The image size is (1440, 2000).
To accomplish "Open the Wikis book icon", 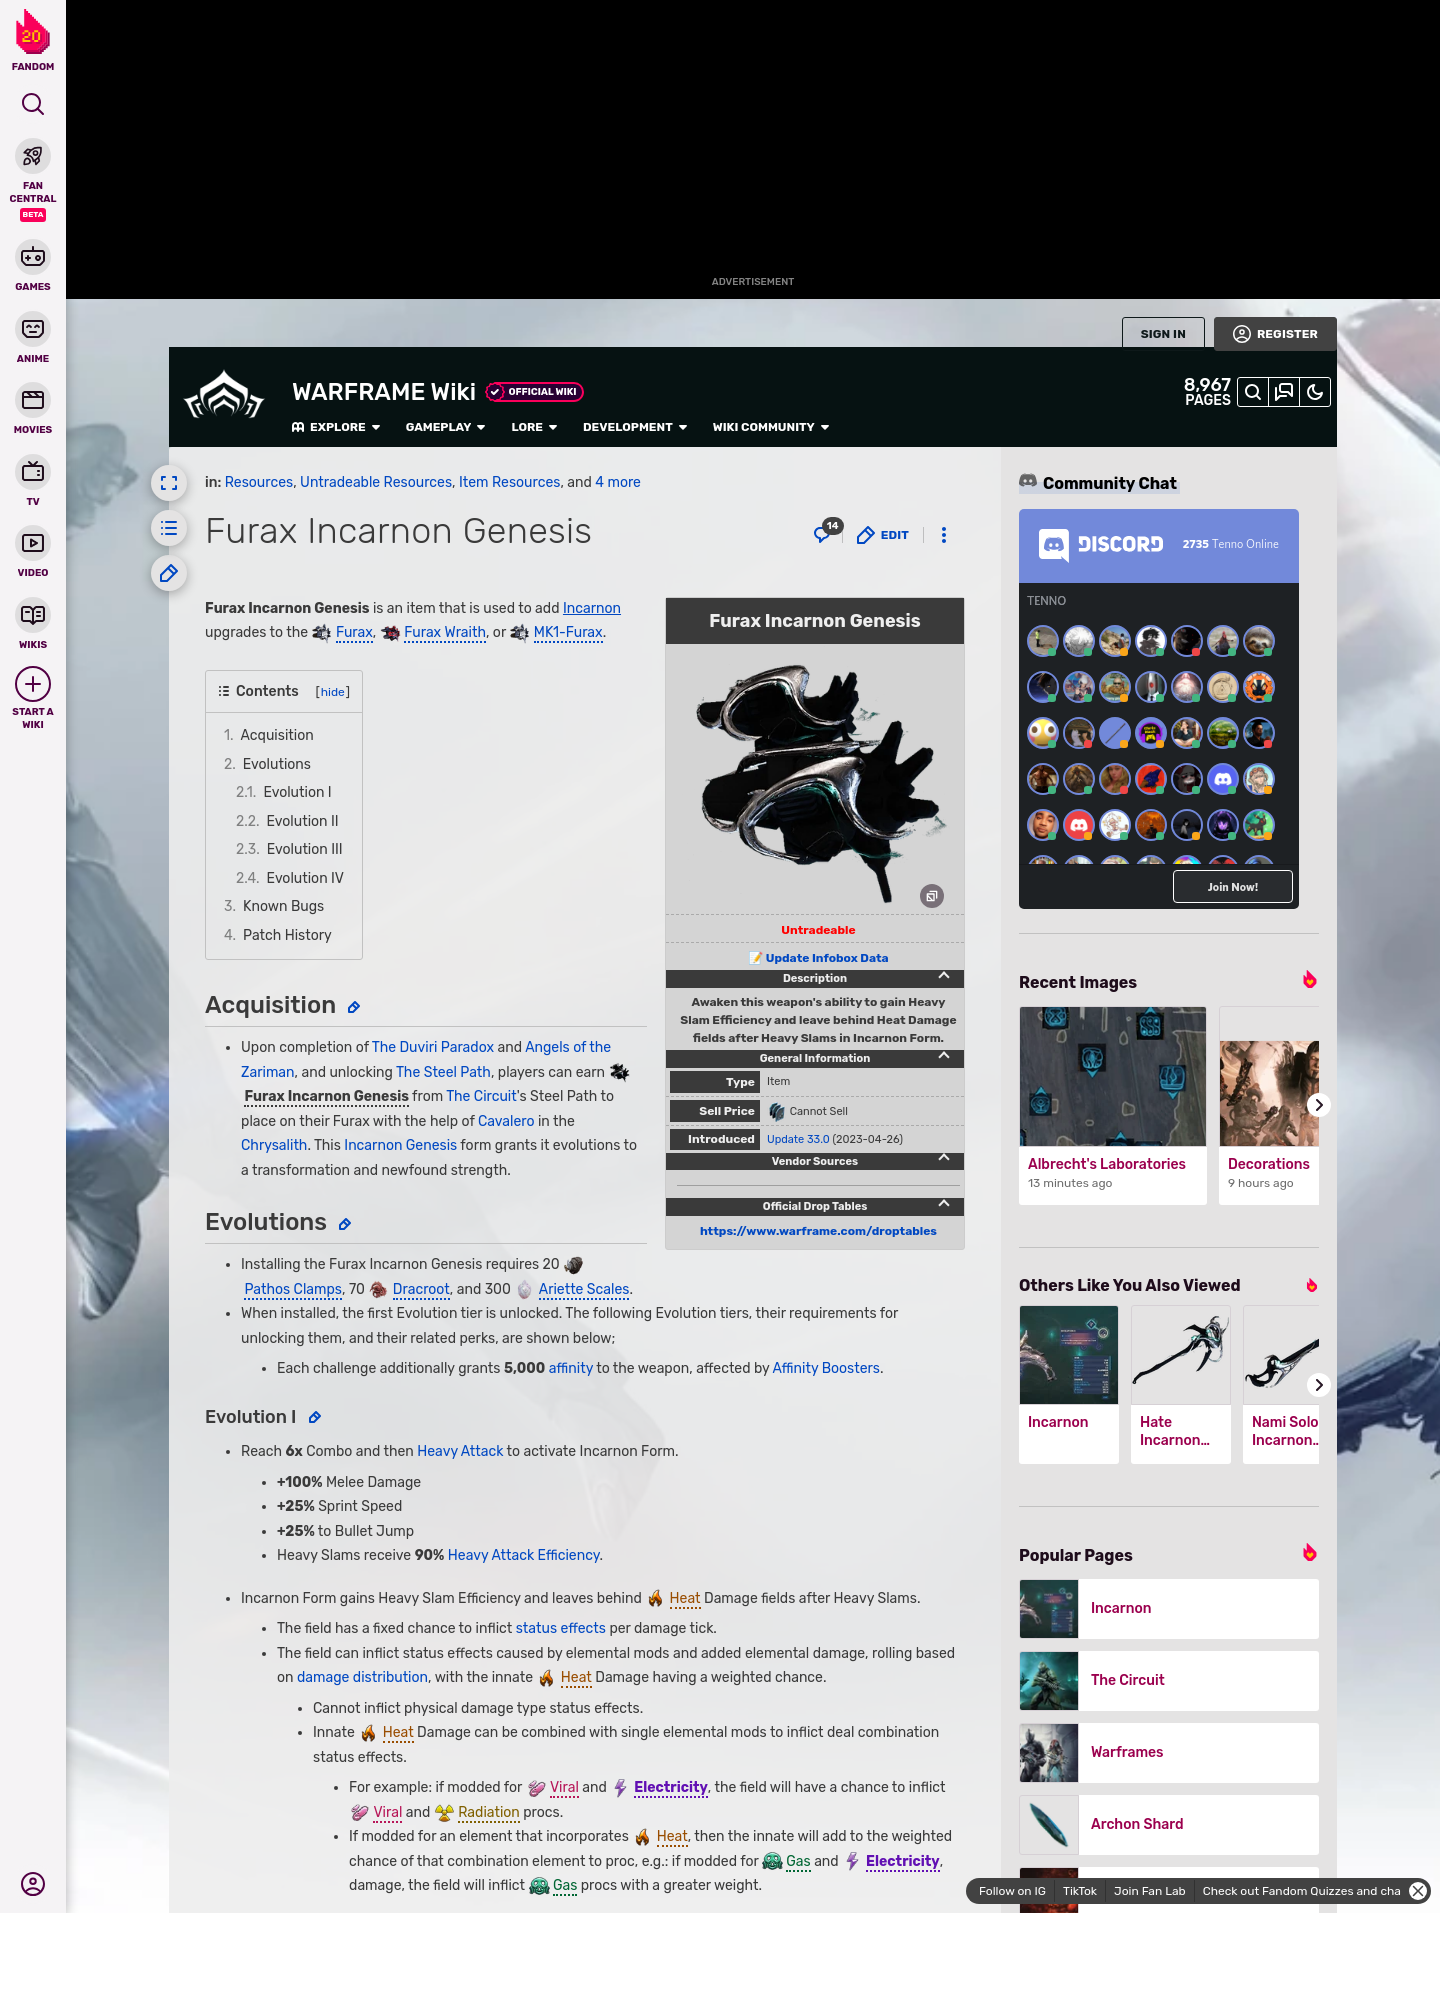I will [33, 614].
